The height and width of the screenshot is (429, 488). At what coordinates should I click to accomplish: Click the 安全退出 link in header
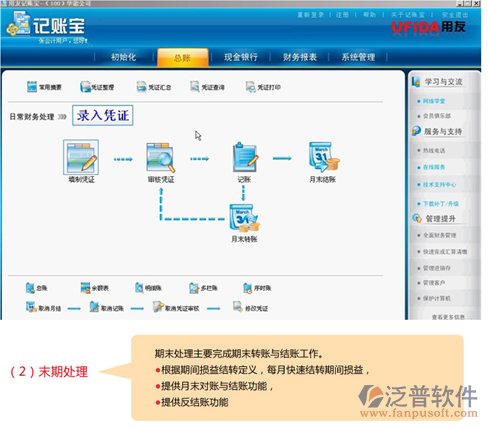click(455, 15)
